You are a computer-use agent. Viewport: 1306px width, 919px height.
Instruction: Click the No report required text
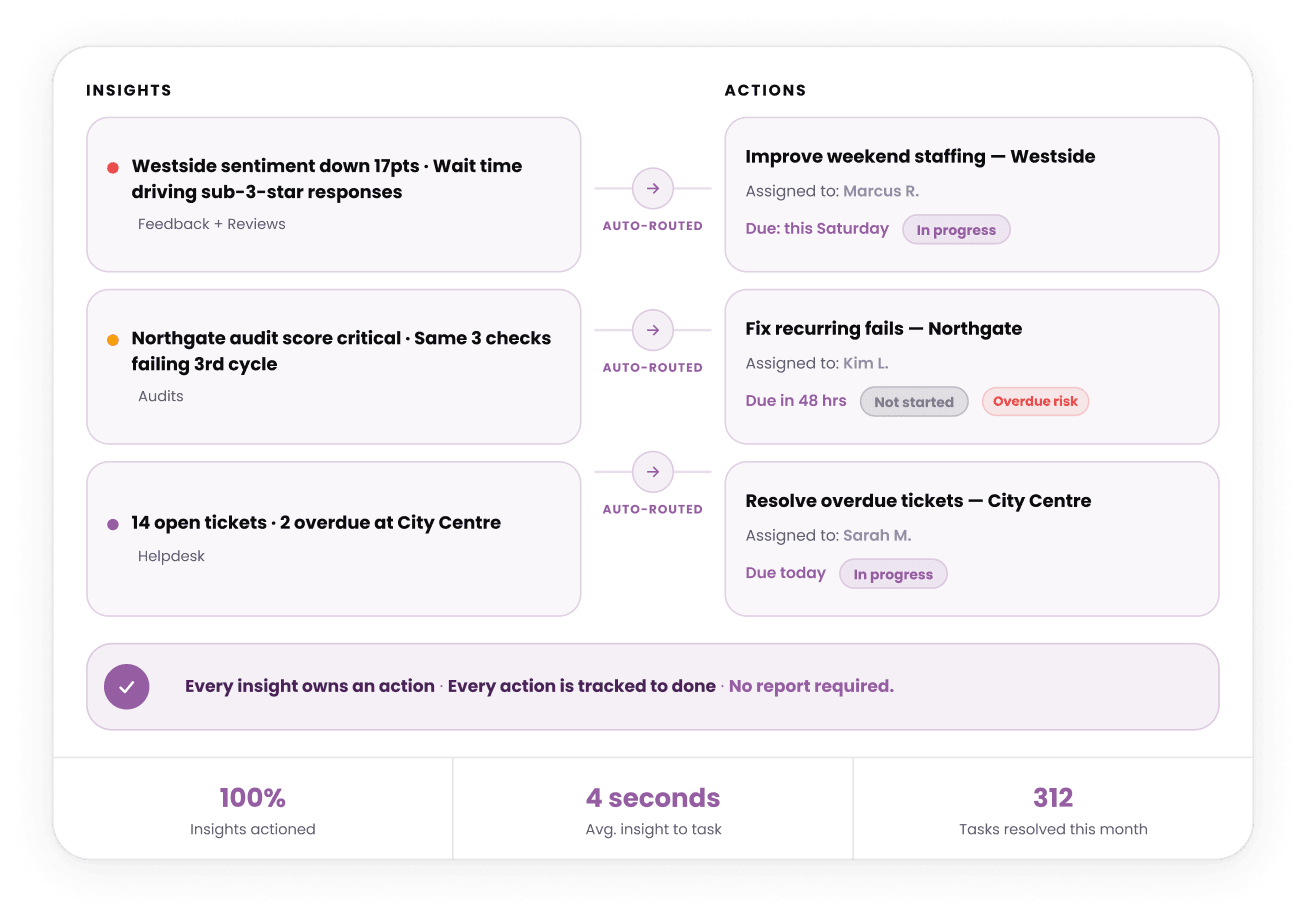pos(811,687)
